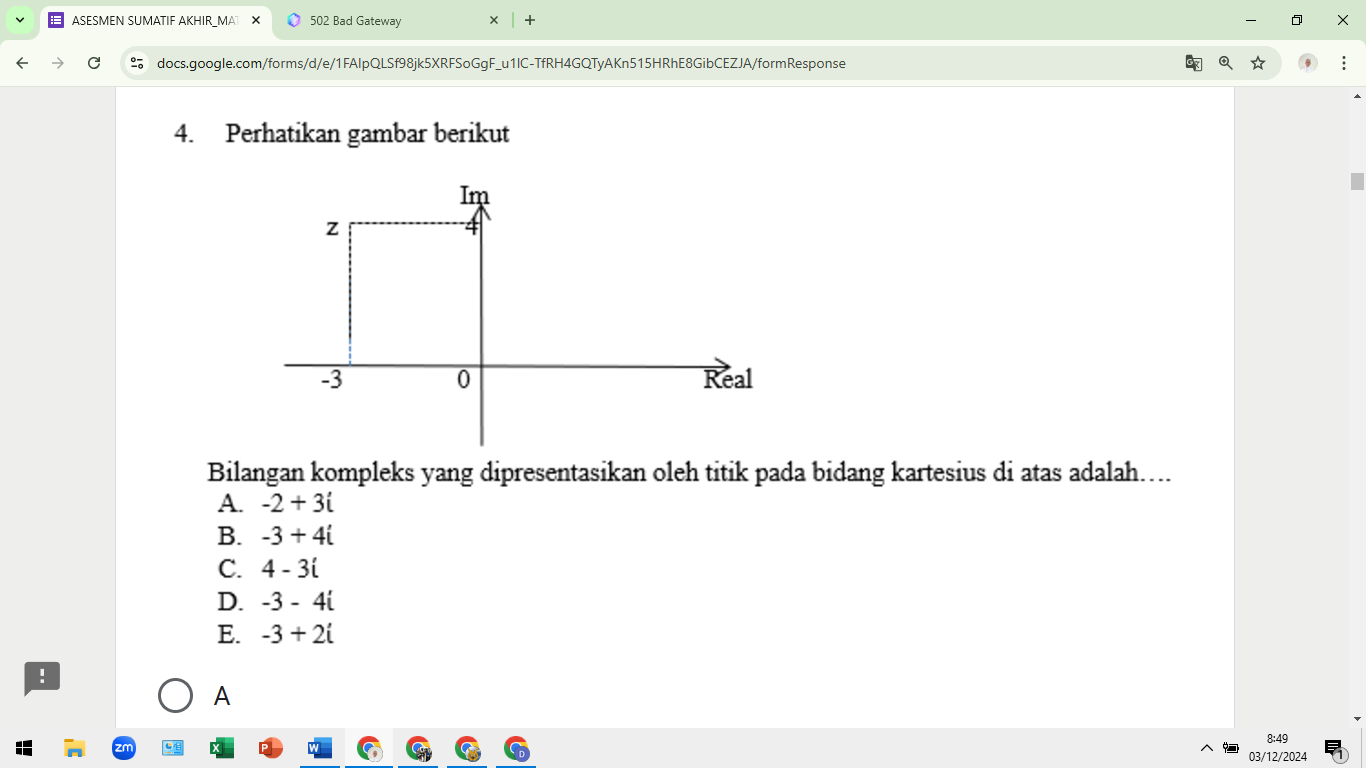Close the 502 Bad Gateway tab
Screen dimensions: 1366x768
point(494,20)
